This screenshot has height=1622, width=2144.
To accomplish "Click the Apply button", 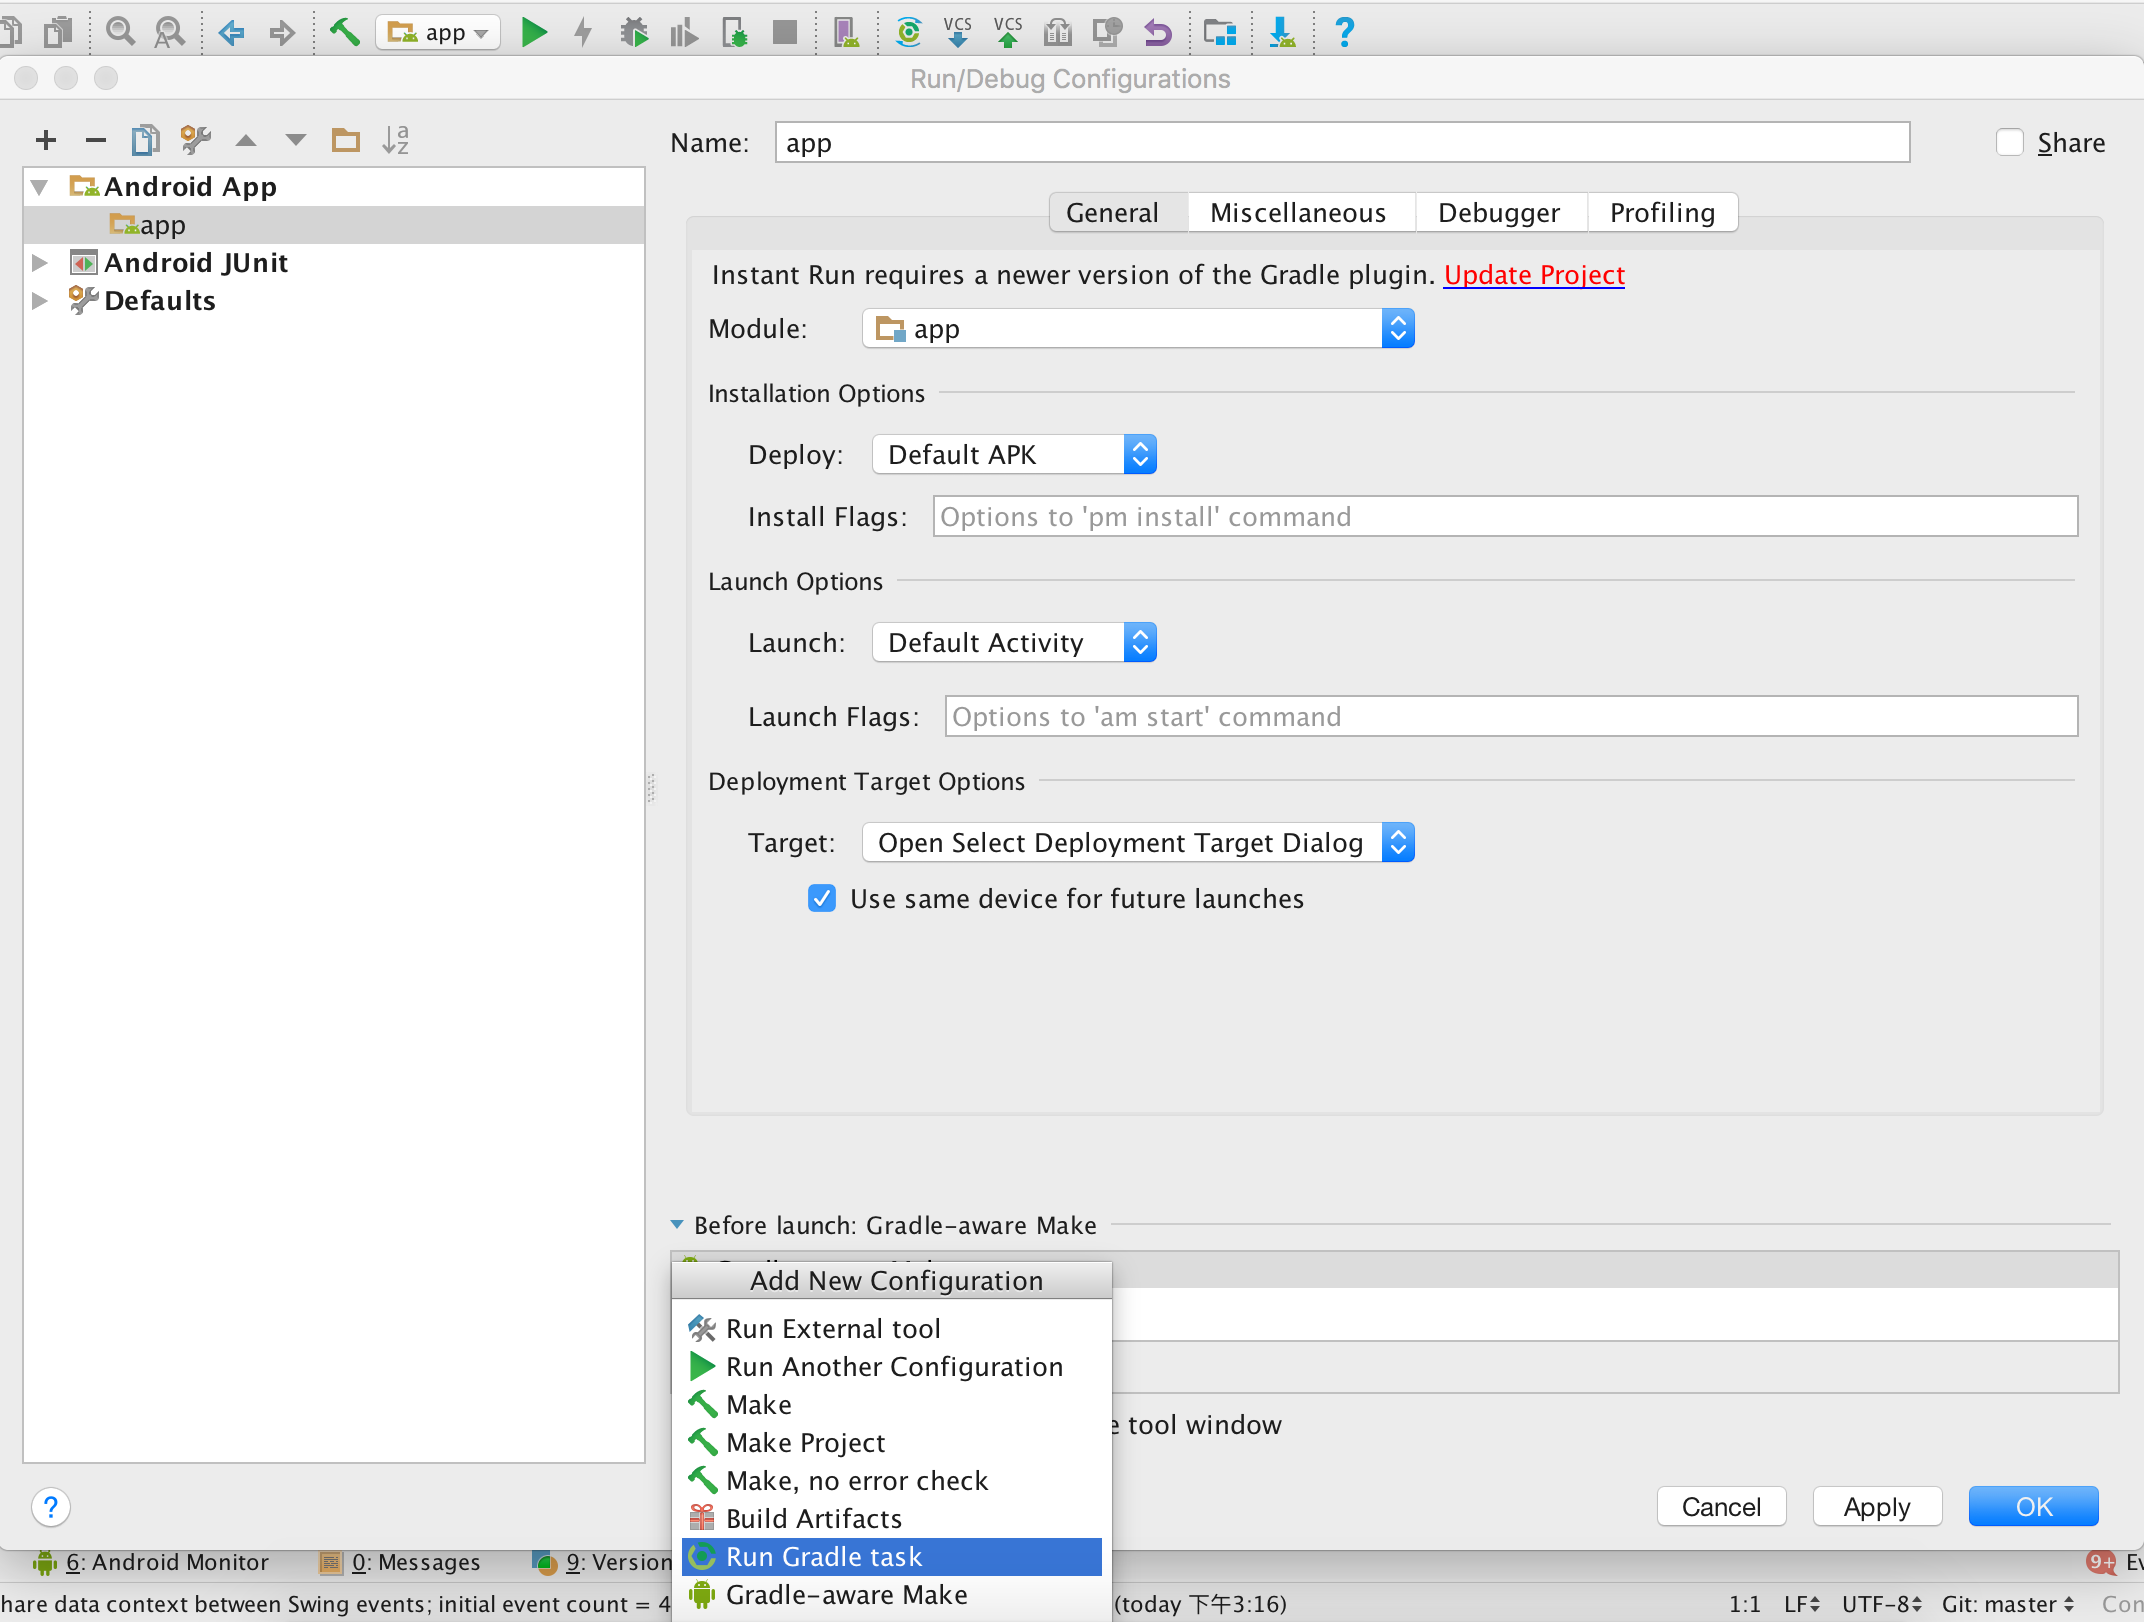I will click(1876, 1507).
